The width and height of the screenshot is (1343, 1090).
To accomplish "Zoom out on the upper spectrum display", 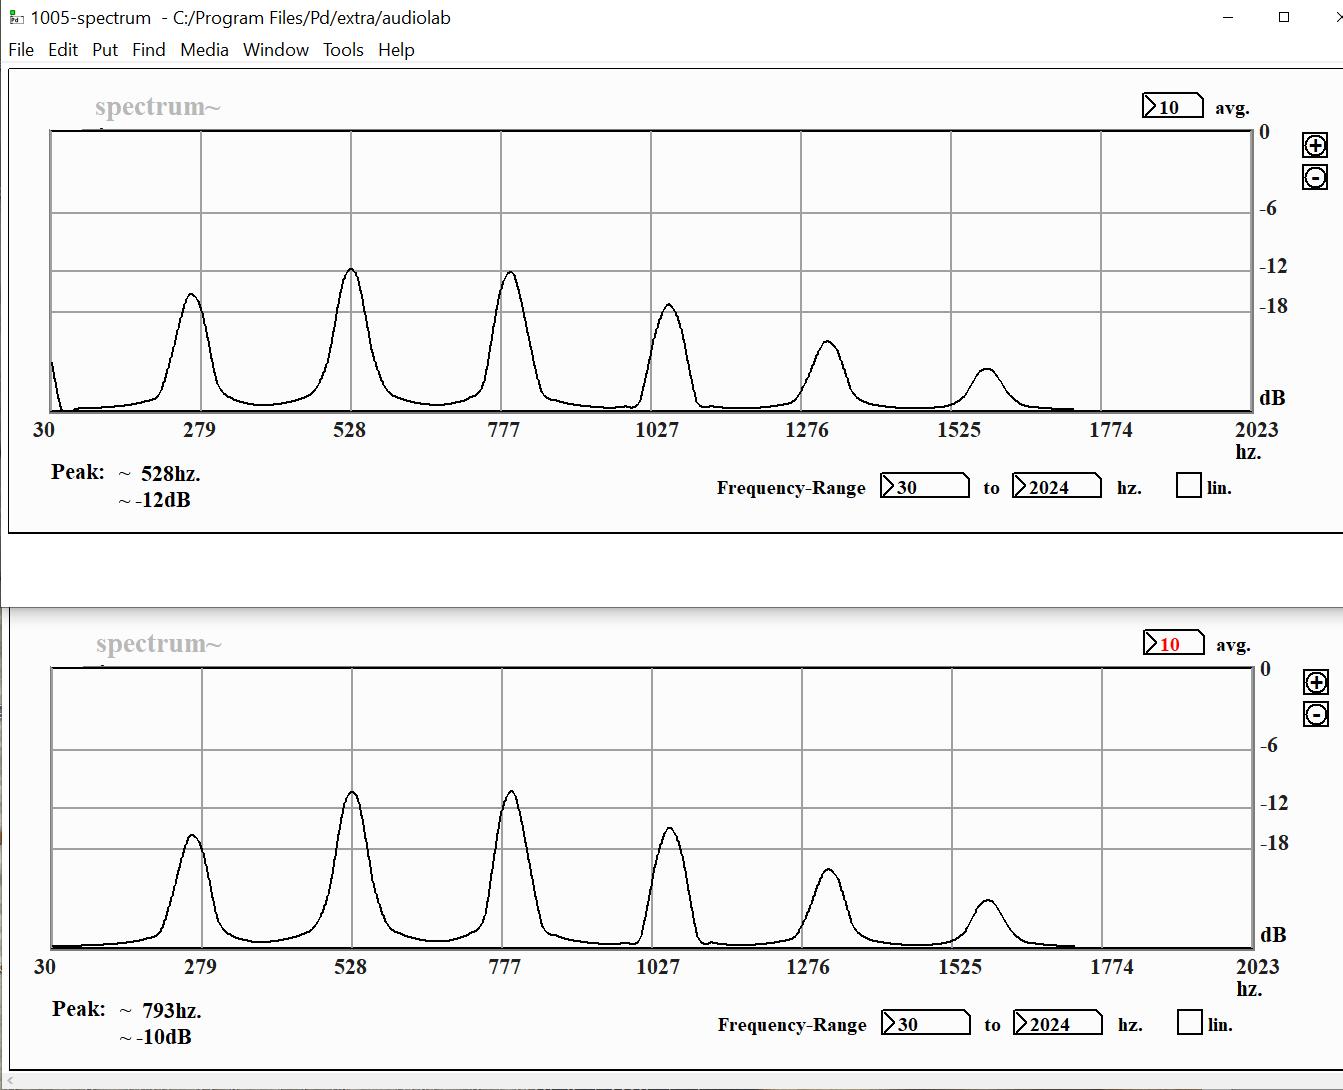I will [1315, 177].
